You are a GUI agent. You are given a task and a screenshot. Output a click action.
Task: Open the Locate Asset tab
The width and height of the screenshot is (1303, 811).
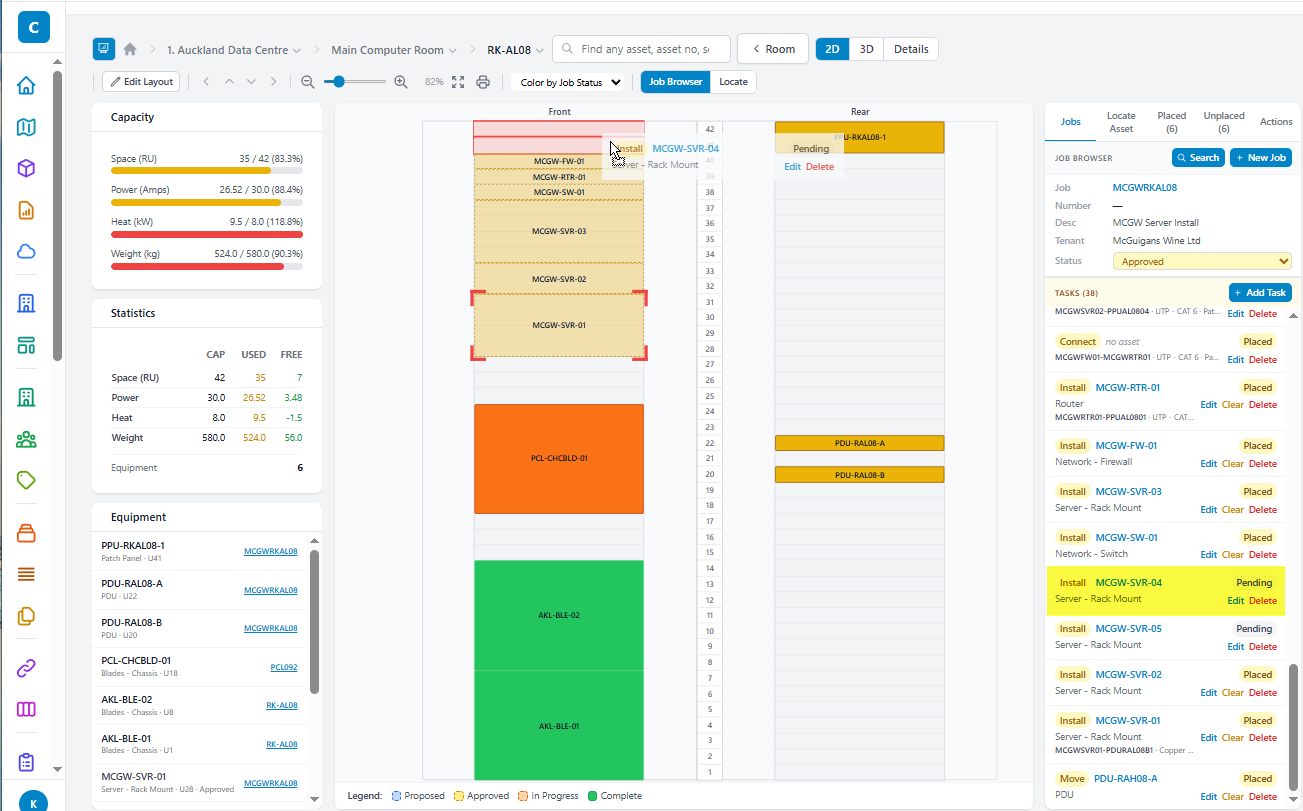1121,122
